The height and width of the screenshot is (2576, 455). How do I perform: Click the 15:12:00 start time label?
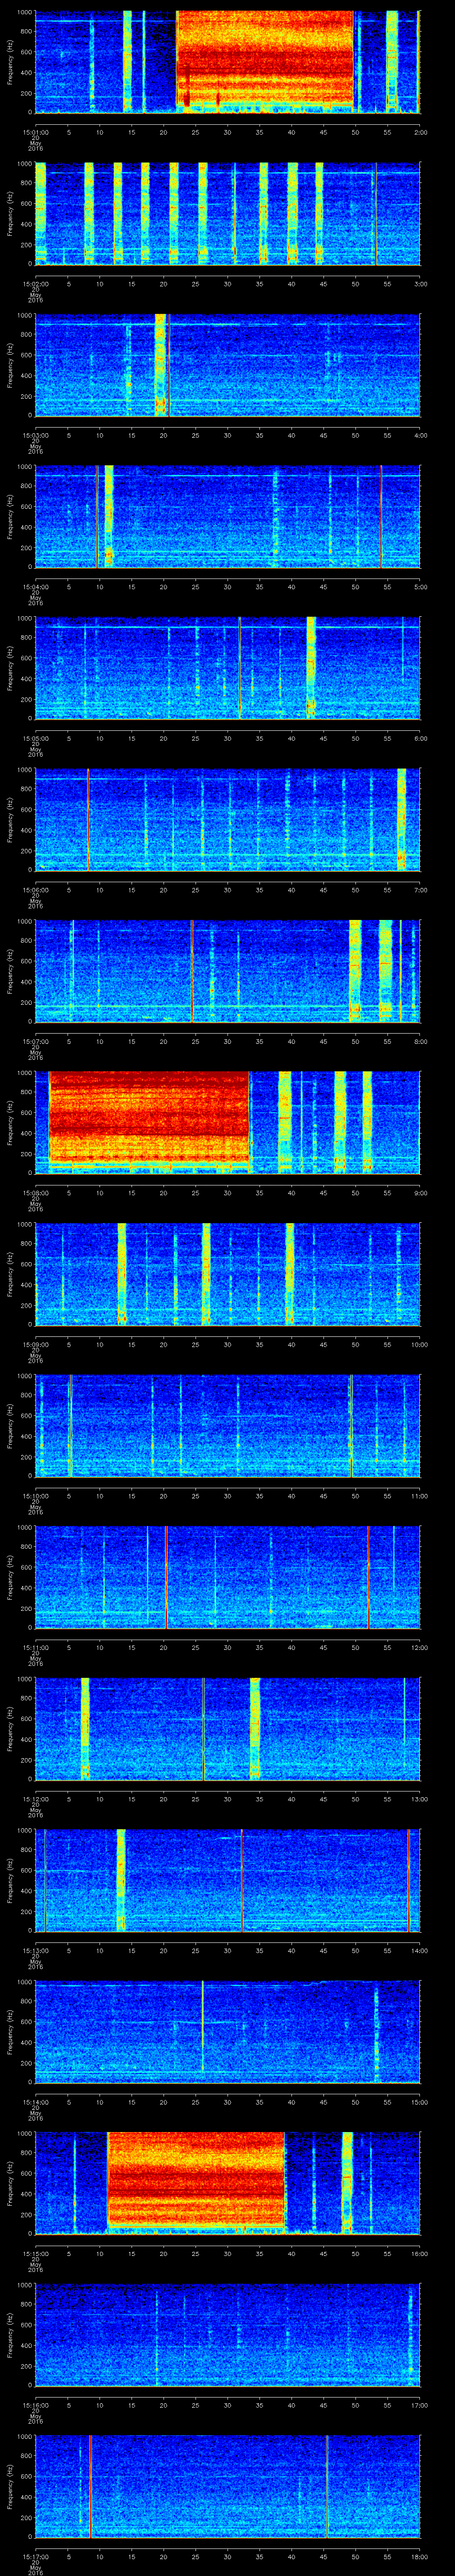coord(35,1798)
